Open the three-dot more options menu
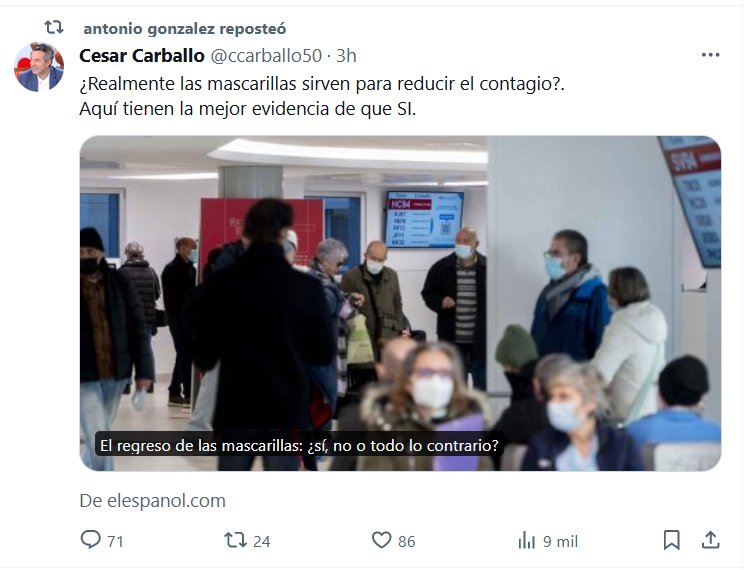Screen dimensions: 746x570 tap(710, 55)
